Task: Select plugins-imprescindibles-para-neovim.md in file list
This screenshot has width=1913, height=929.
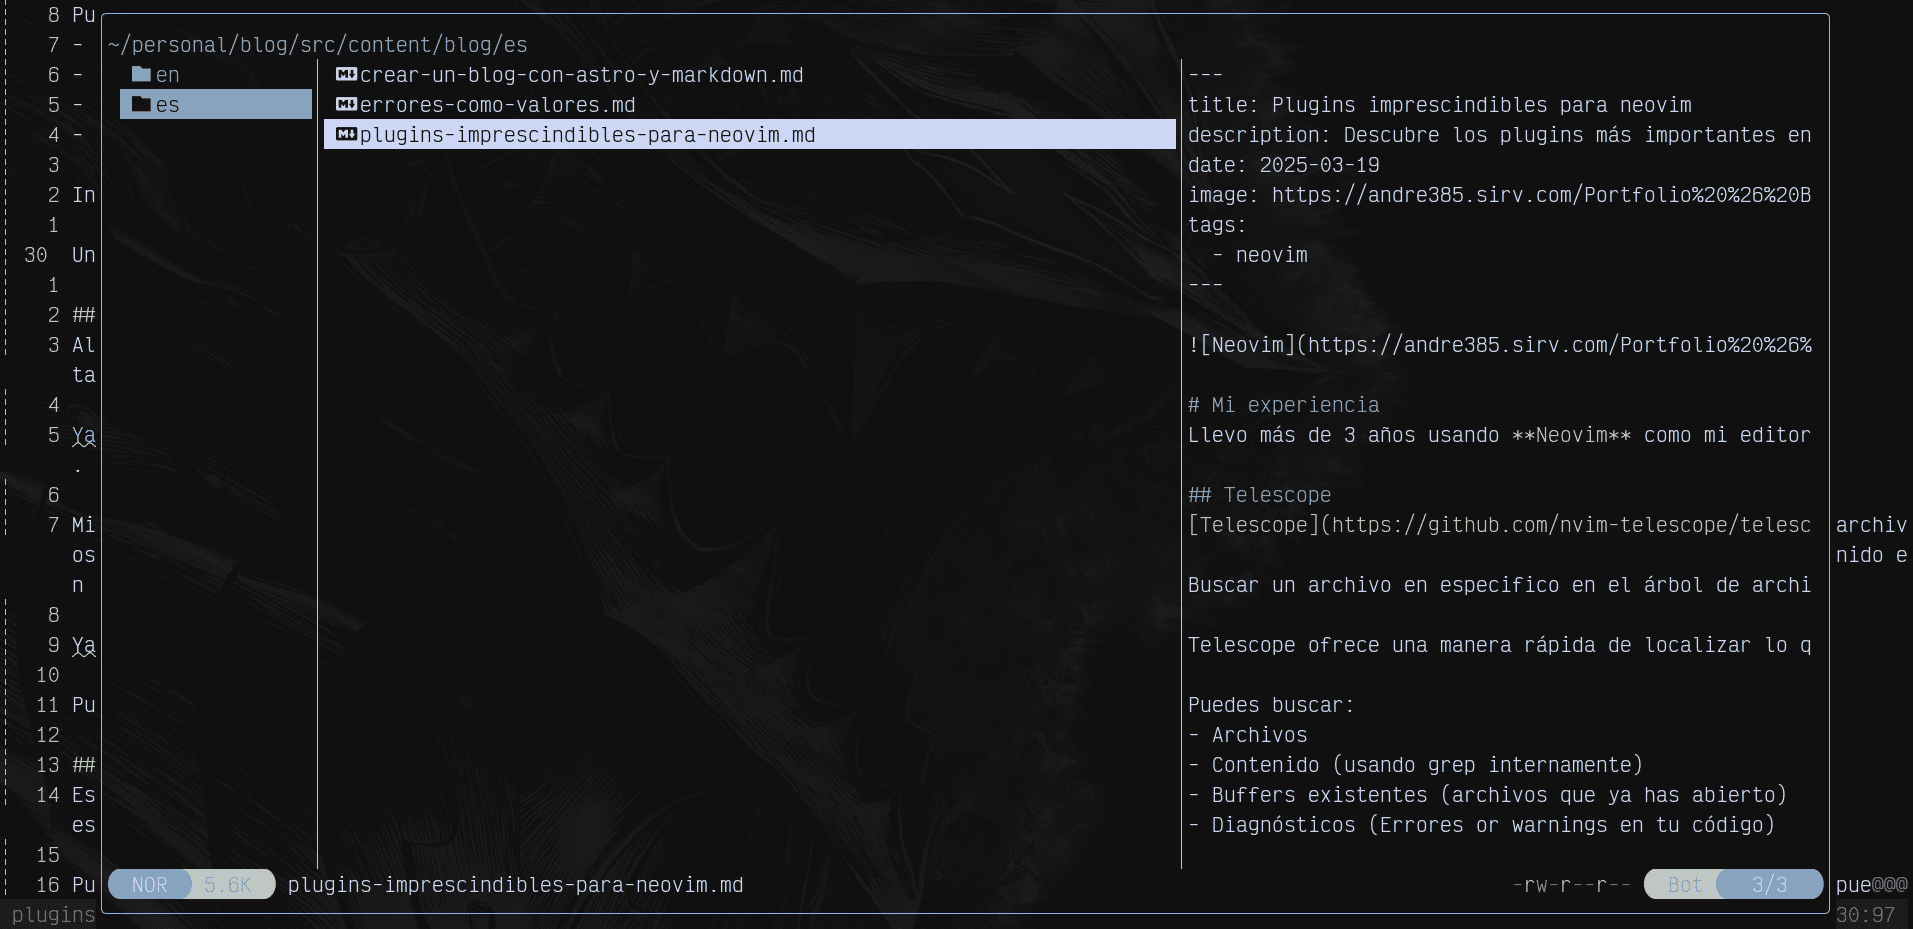Action: coord(587,135)
